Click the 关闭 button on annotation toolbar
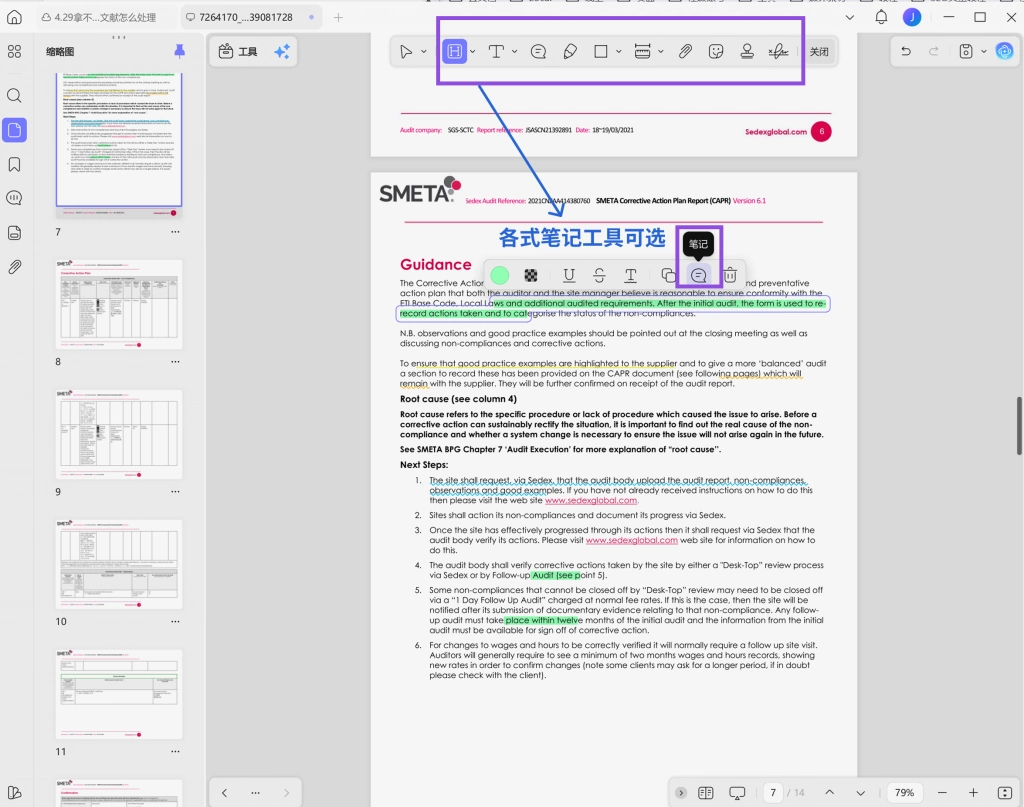1024x807 pixels. (819, 51)
